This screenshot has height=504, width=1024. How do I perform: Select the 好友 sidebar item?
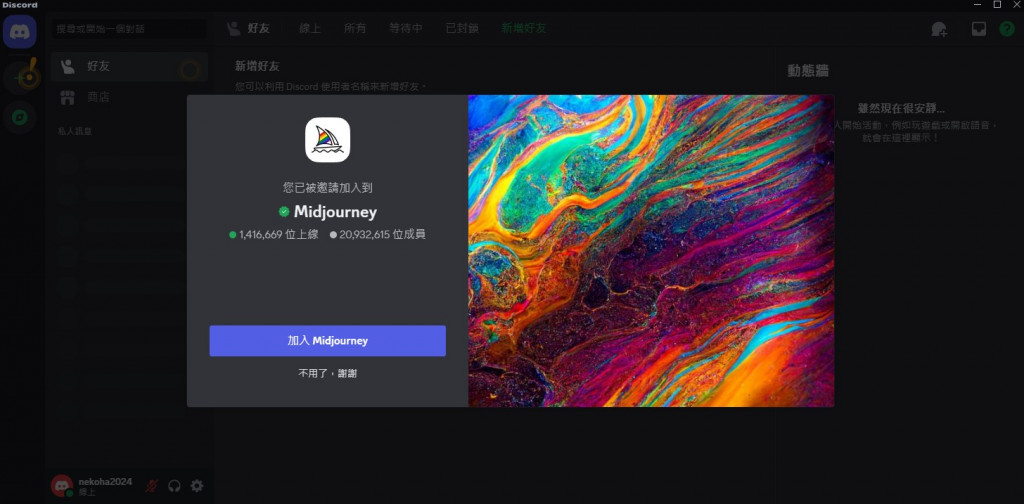[129, 66]
